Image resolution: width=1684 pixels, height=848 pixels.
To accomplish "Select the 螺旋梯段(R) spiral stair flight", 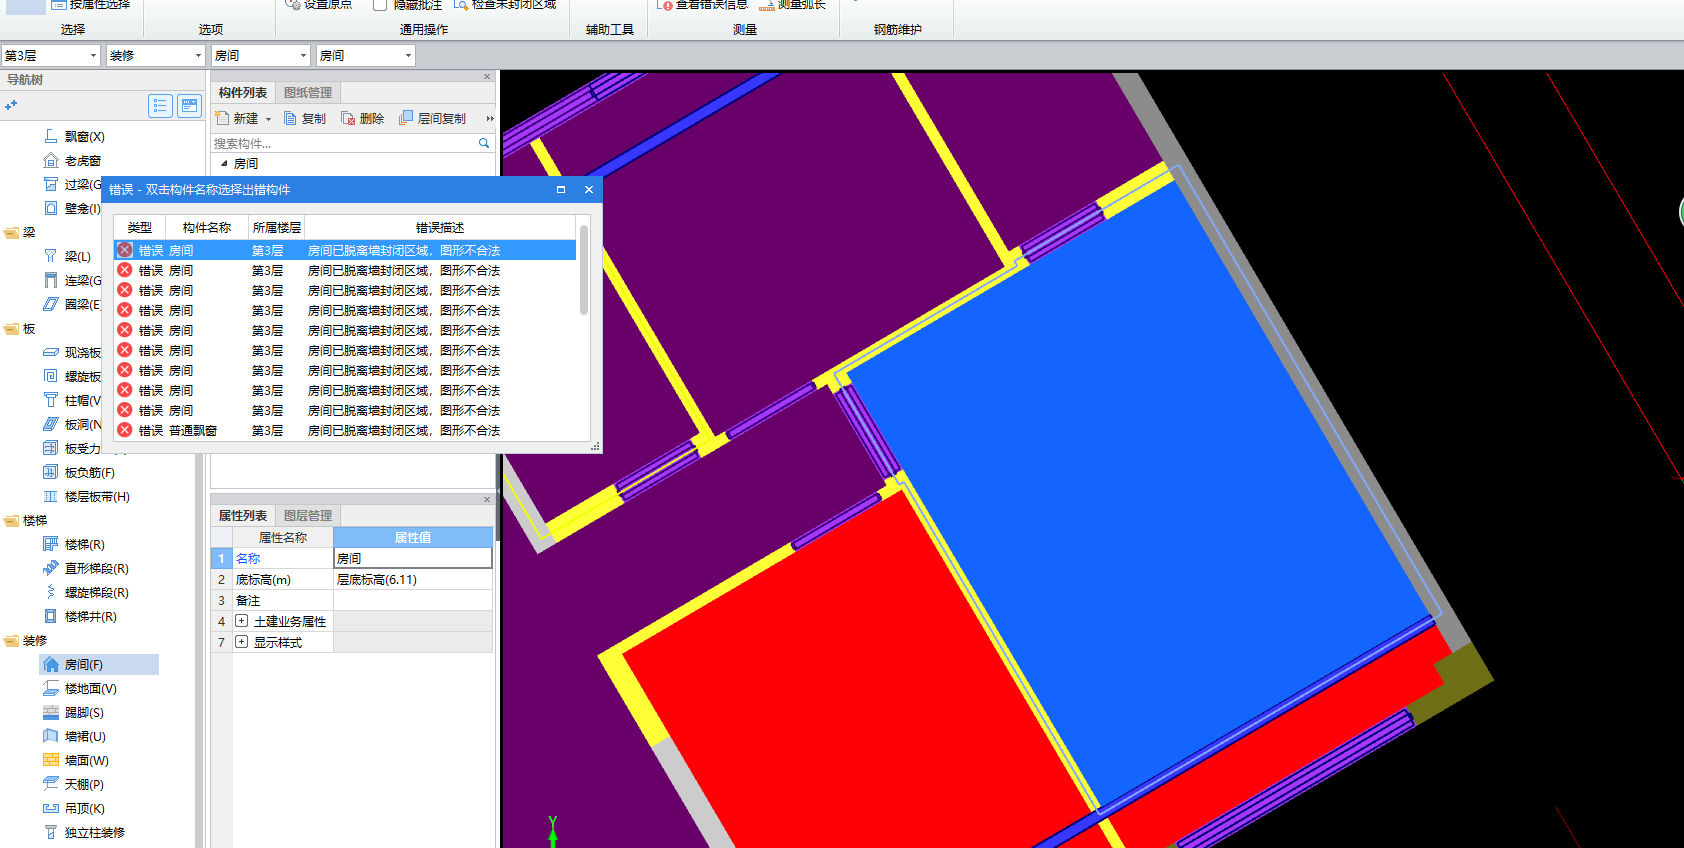I will point(86,592).
